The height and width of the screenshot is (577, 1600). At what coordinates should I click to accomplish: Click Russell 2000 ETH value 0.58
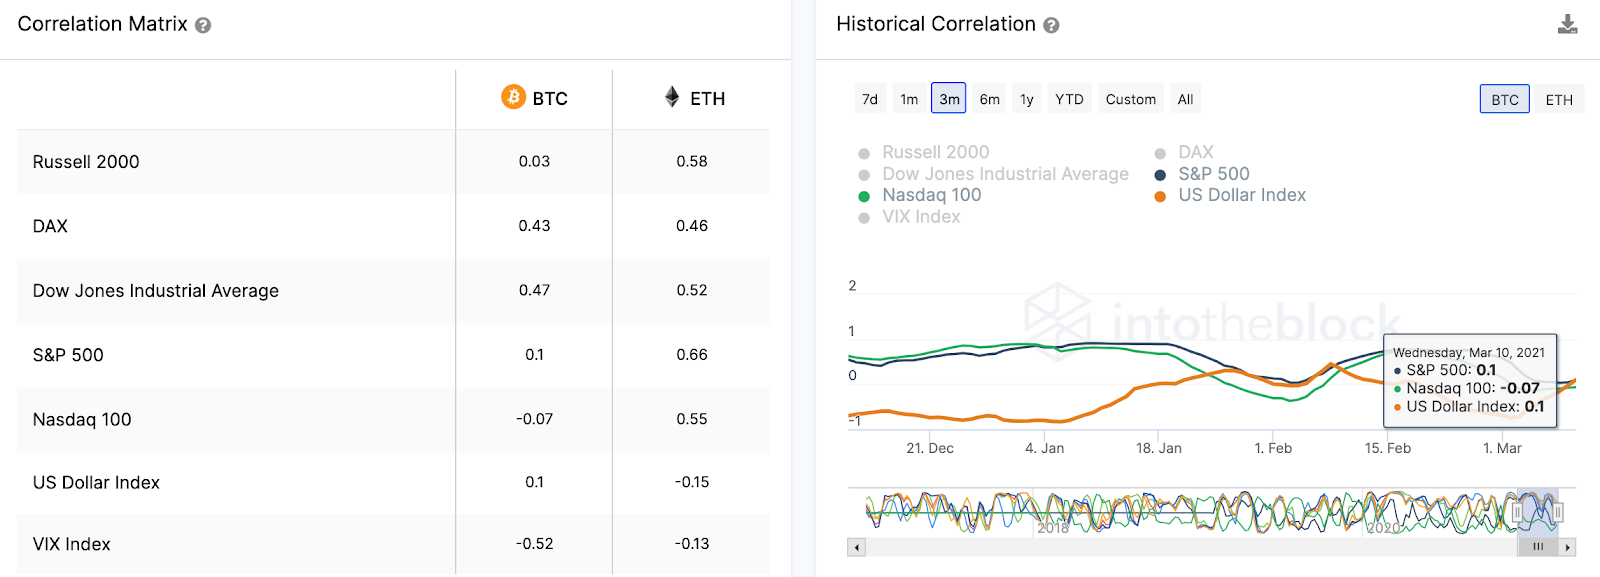tap(692, 161)
